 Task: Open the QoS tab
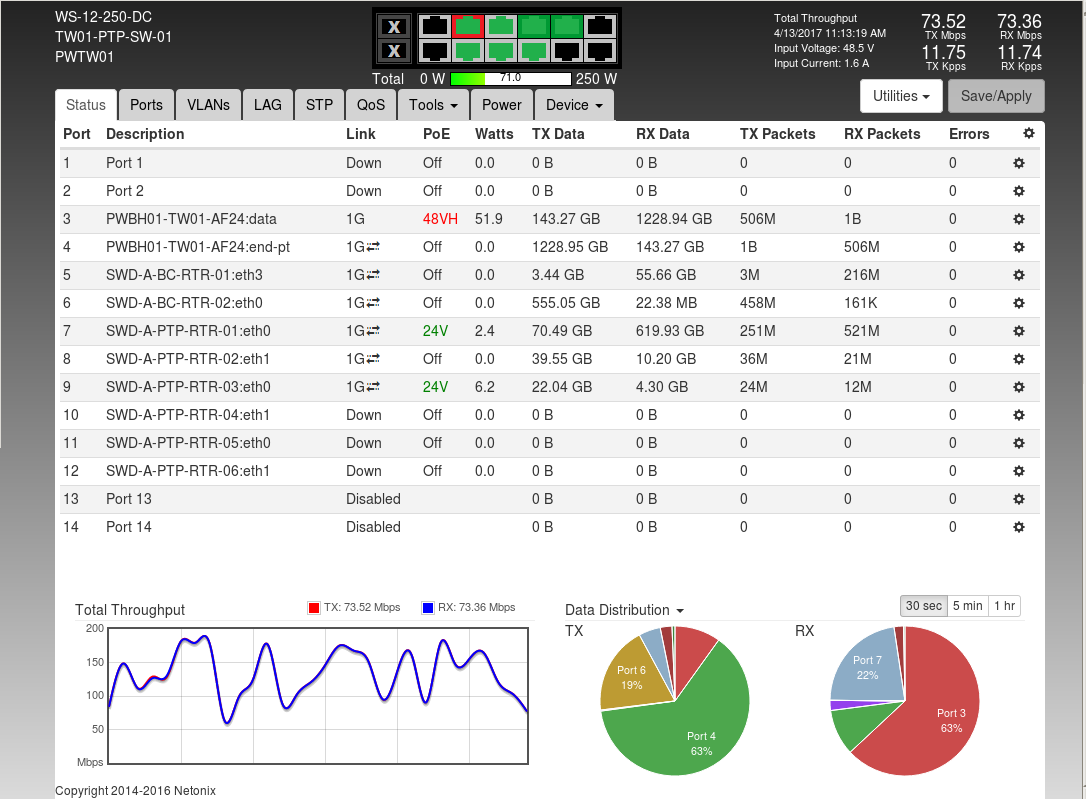coord(370,105)
